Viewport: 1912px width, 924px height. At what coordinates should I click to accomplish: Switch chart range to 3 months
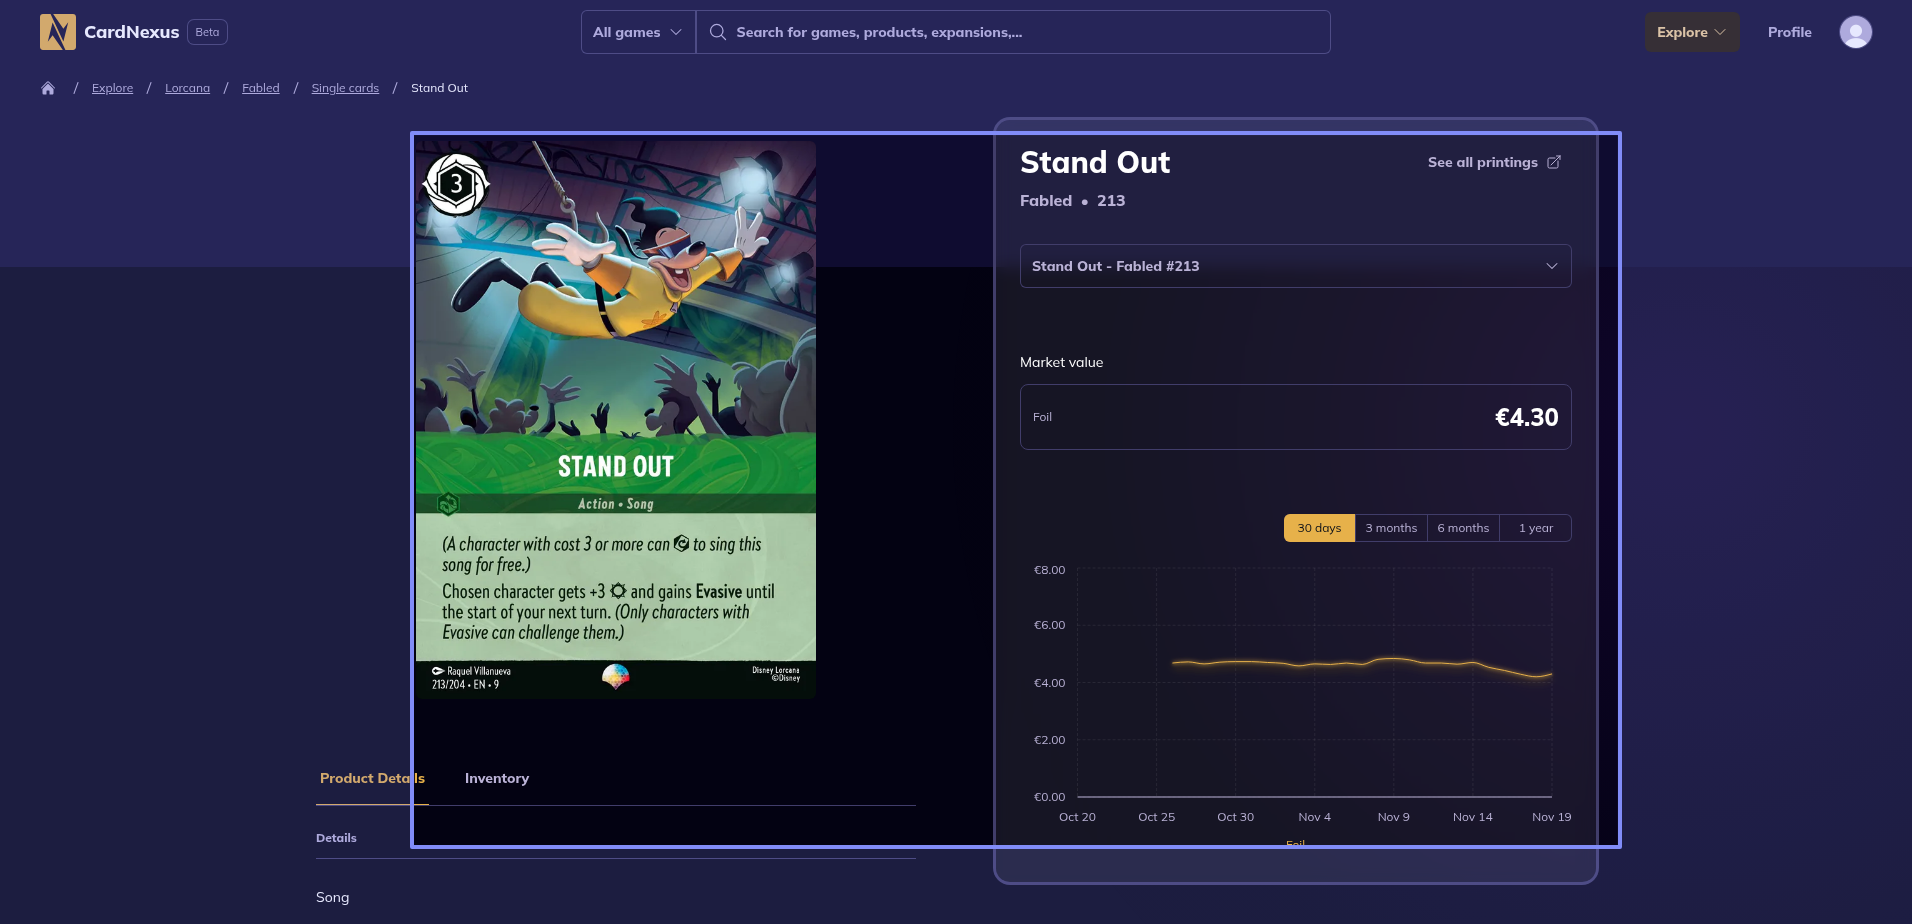click(1391, 528)
